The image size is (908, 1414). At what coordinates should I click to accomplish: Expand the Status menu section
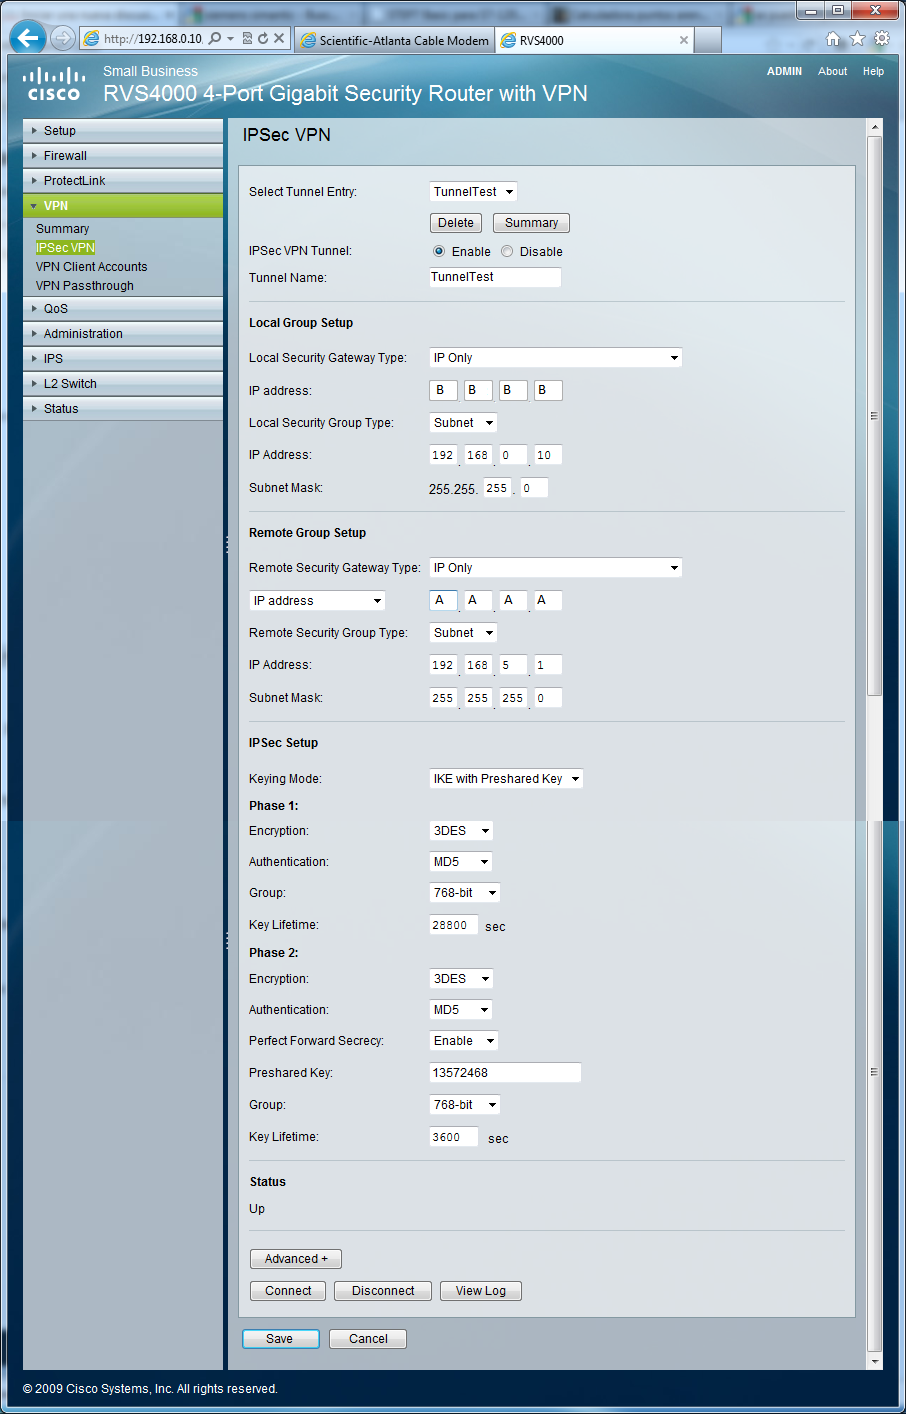[123, 409]
